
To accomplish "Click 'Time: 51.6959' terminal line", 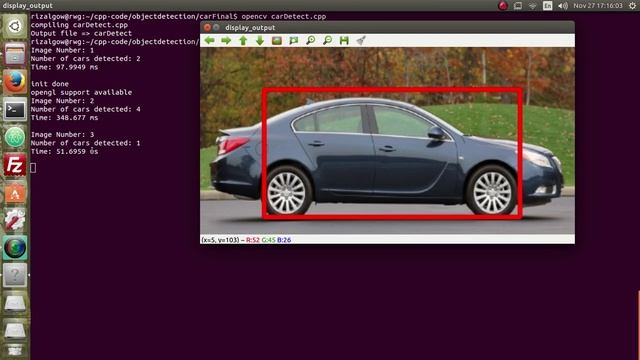I will [64, 152].
